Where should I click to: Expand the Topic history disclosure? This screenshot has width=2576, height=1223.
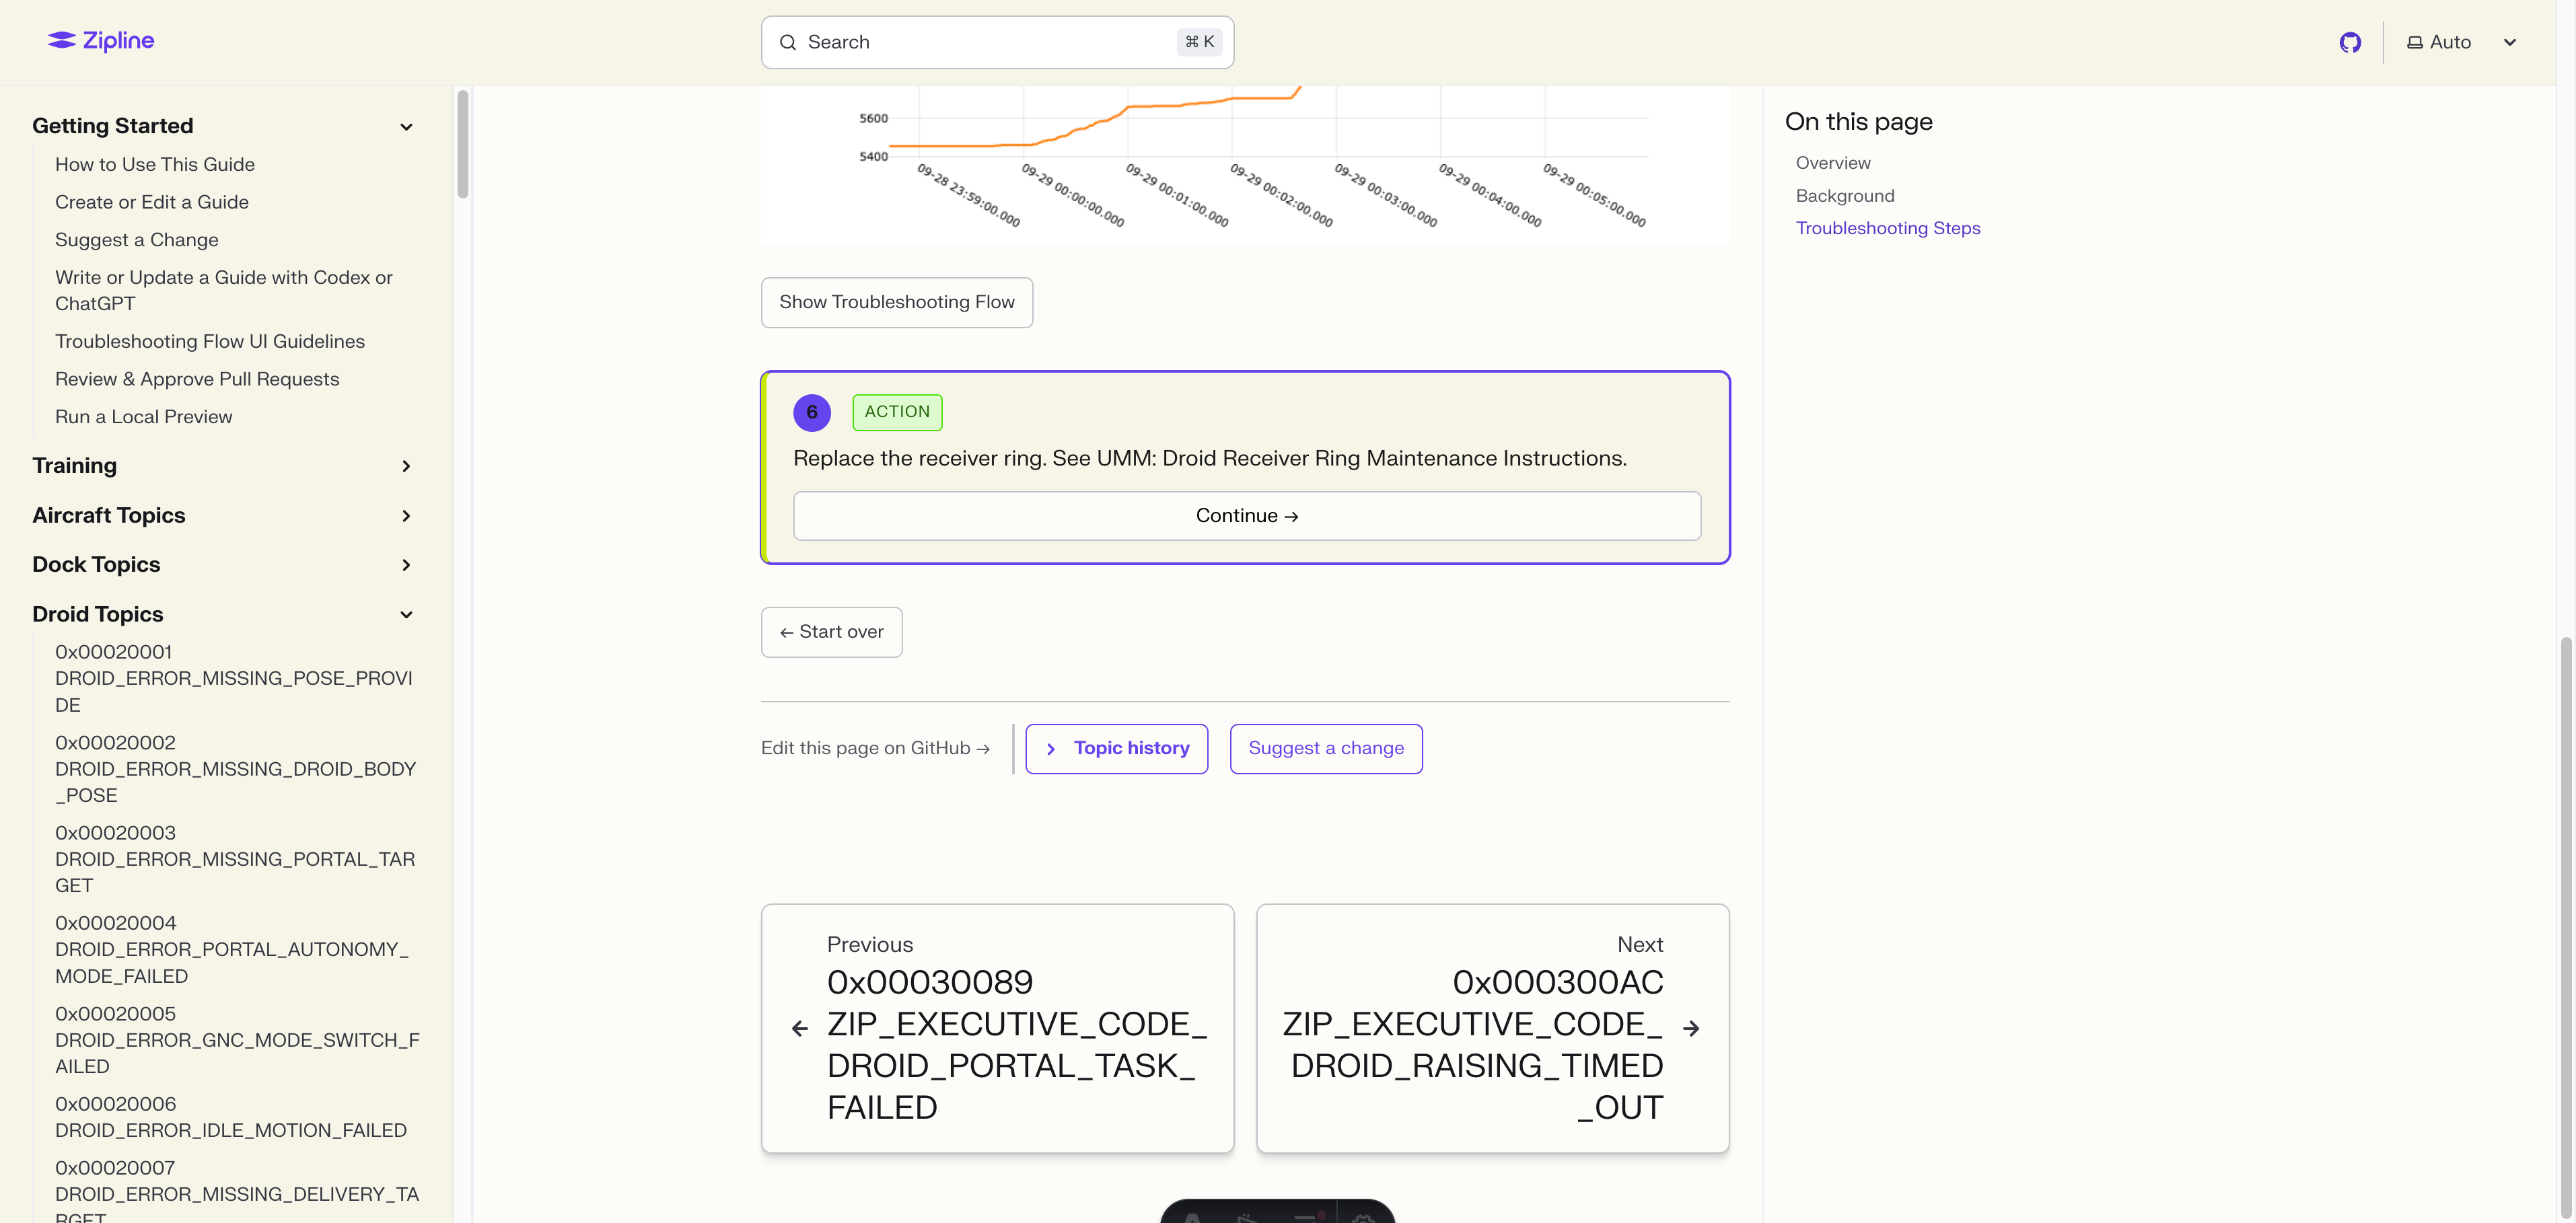coord(1116,749)
